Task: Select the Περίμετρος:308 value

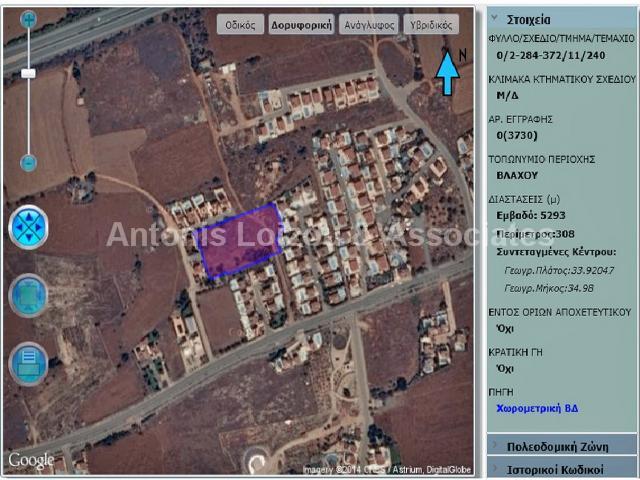Action: click(x=536, y=234)
